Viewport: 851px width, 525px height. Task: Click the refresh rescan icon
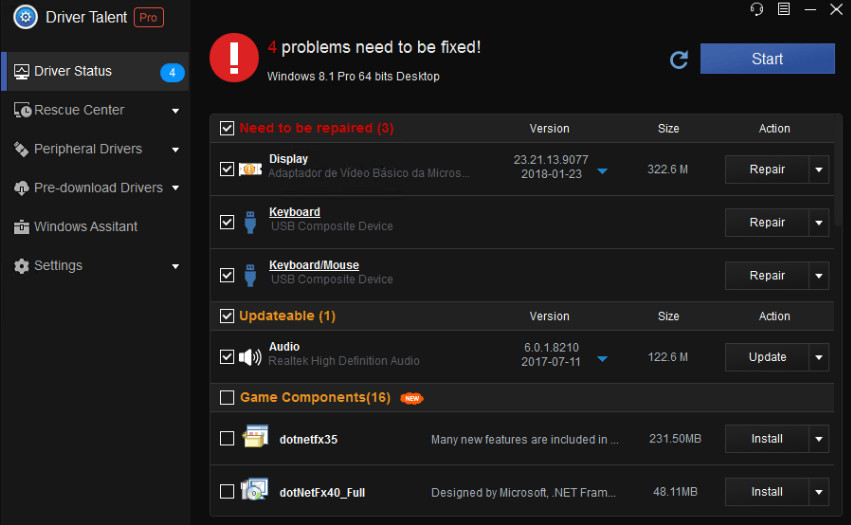coord(678,59)
